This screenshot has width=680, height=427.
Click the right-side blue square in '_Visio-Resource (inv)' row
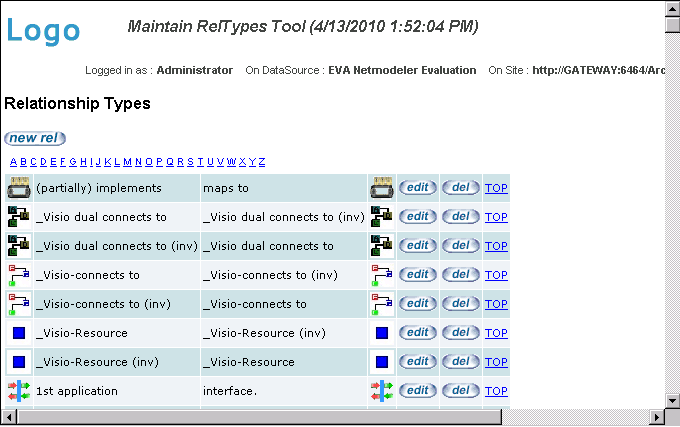click(381, 362)
